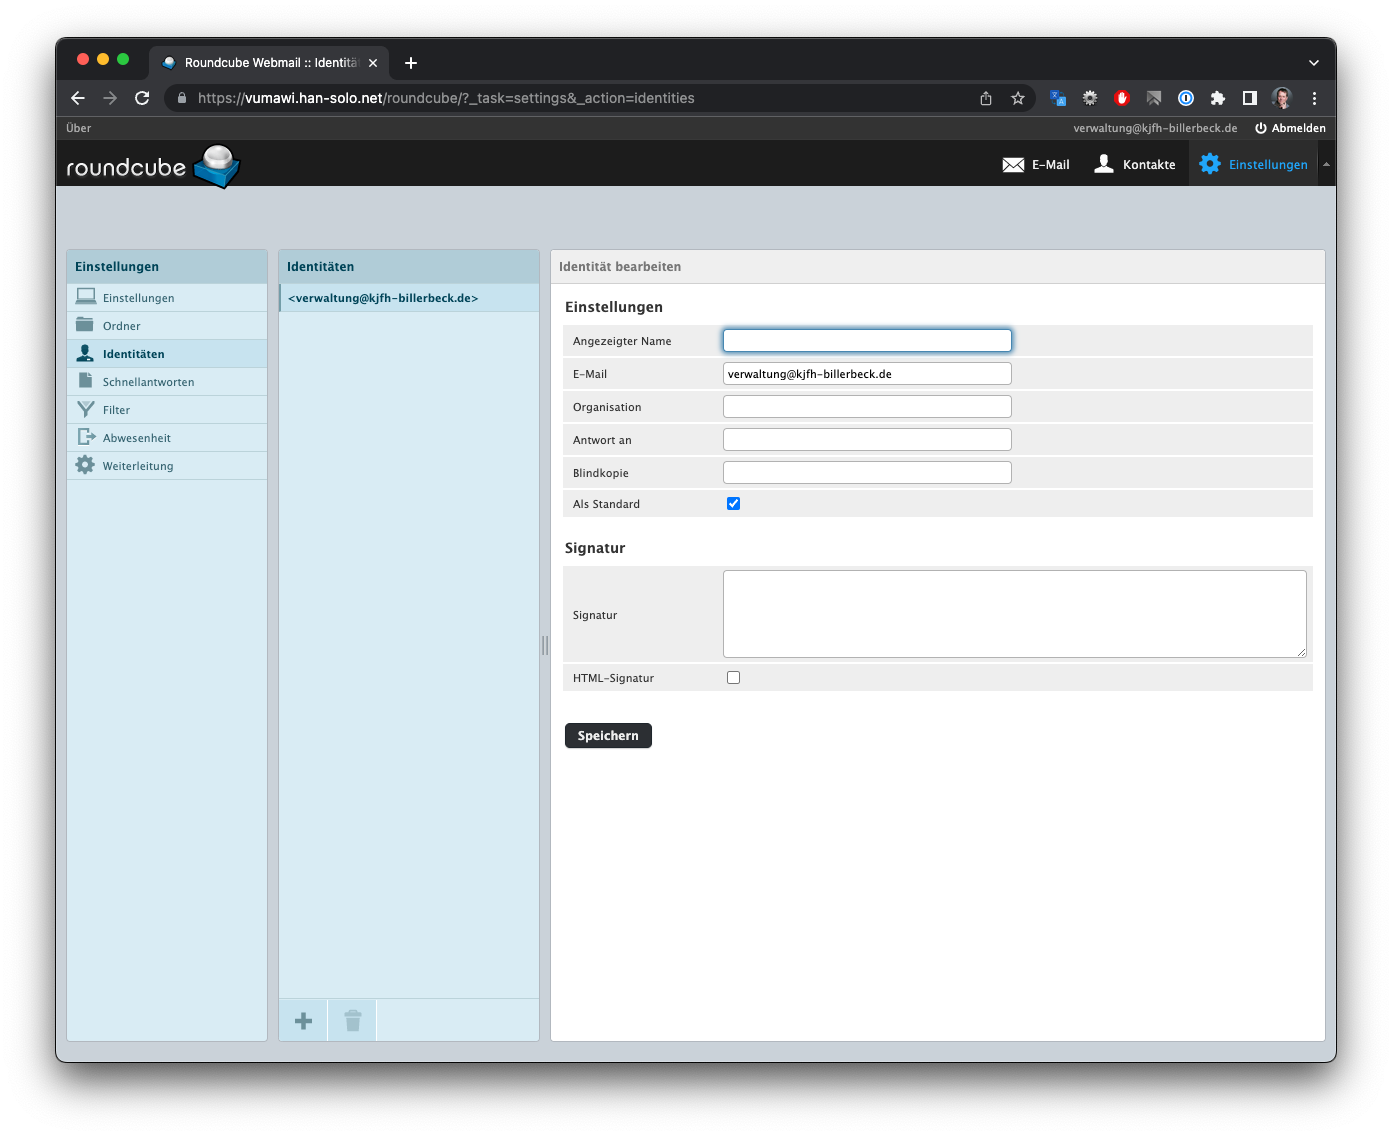This screenshot has width=1392, height=1136.
Task: Open Abwesenheit settings section
Action: (x=136, y=438)
